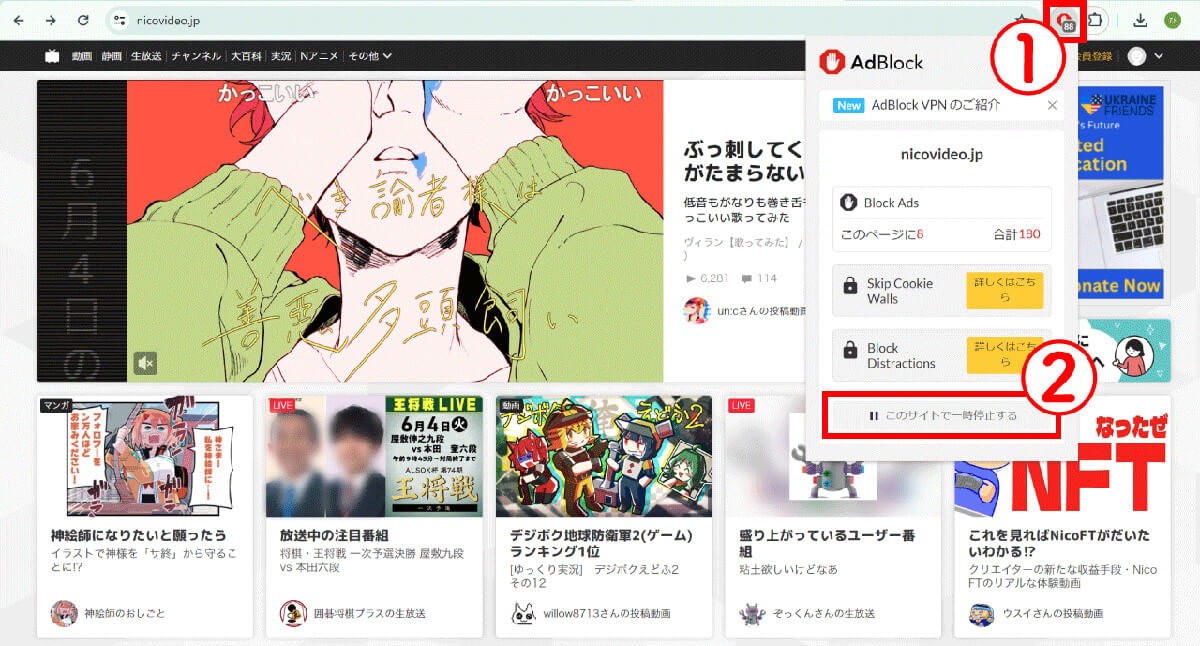Expand the user account avatar dropdown
The image size is (1200, 646).
coord(1145,56)
